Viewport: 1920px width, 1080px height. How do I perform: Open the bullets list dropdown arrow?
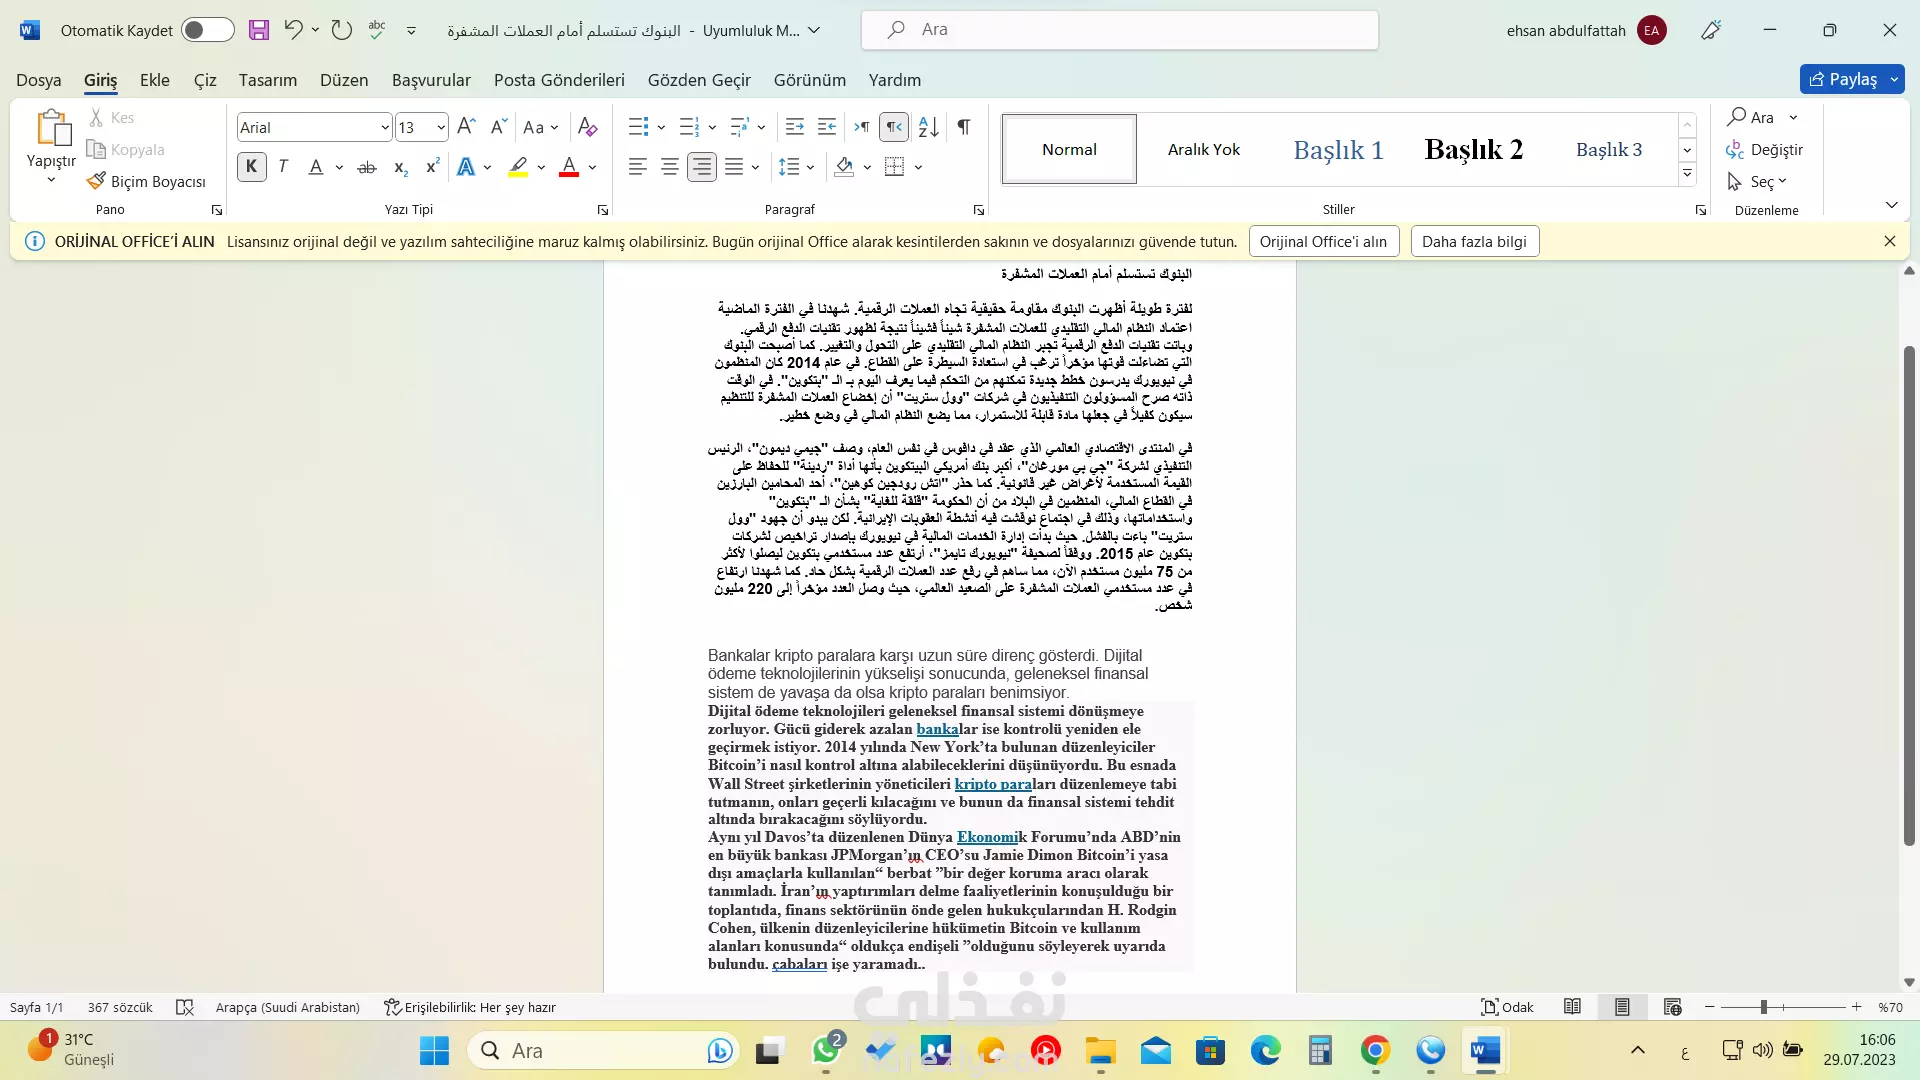click(x=661, y=127)
